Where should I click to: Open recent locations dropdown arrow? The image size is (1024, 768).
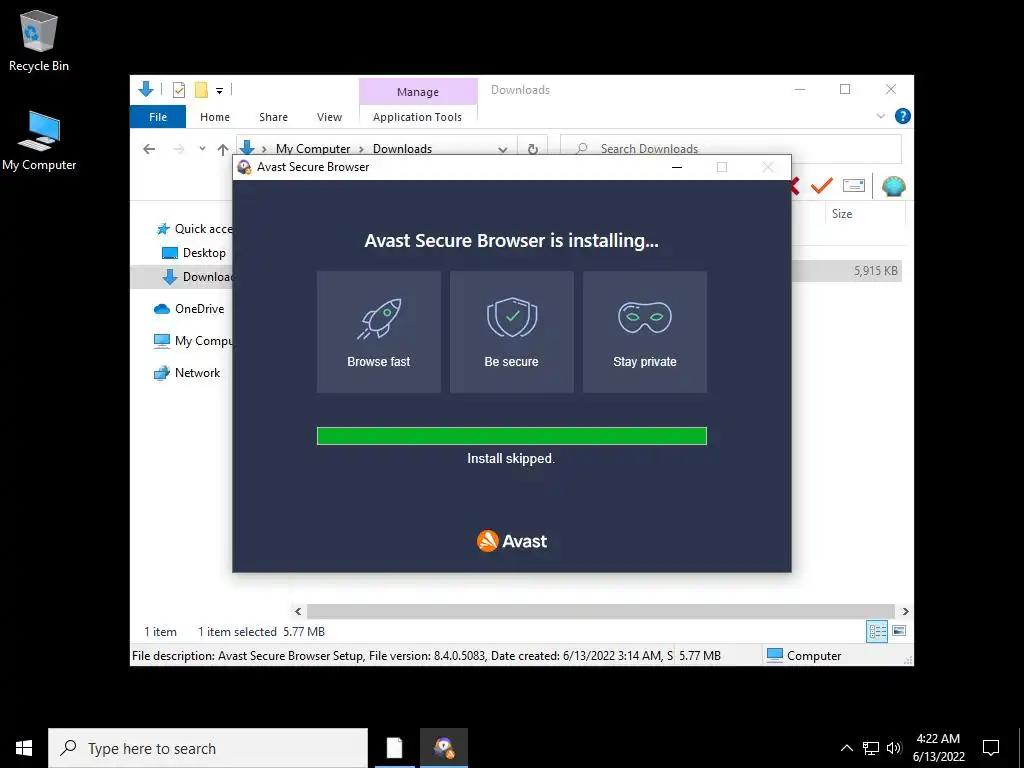pyautogui.click(x=202, y=149)
